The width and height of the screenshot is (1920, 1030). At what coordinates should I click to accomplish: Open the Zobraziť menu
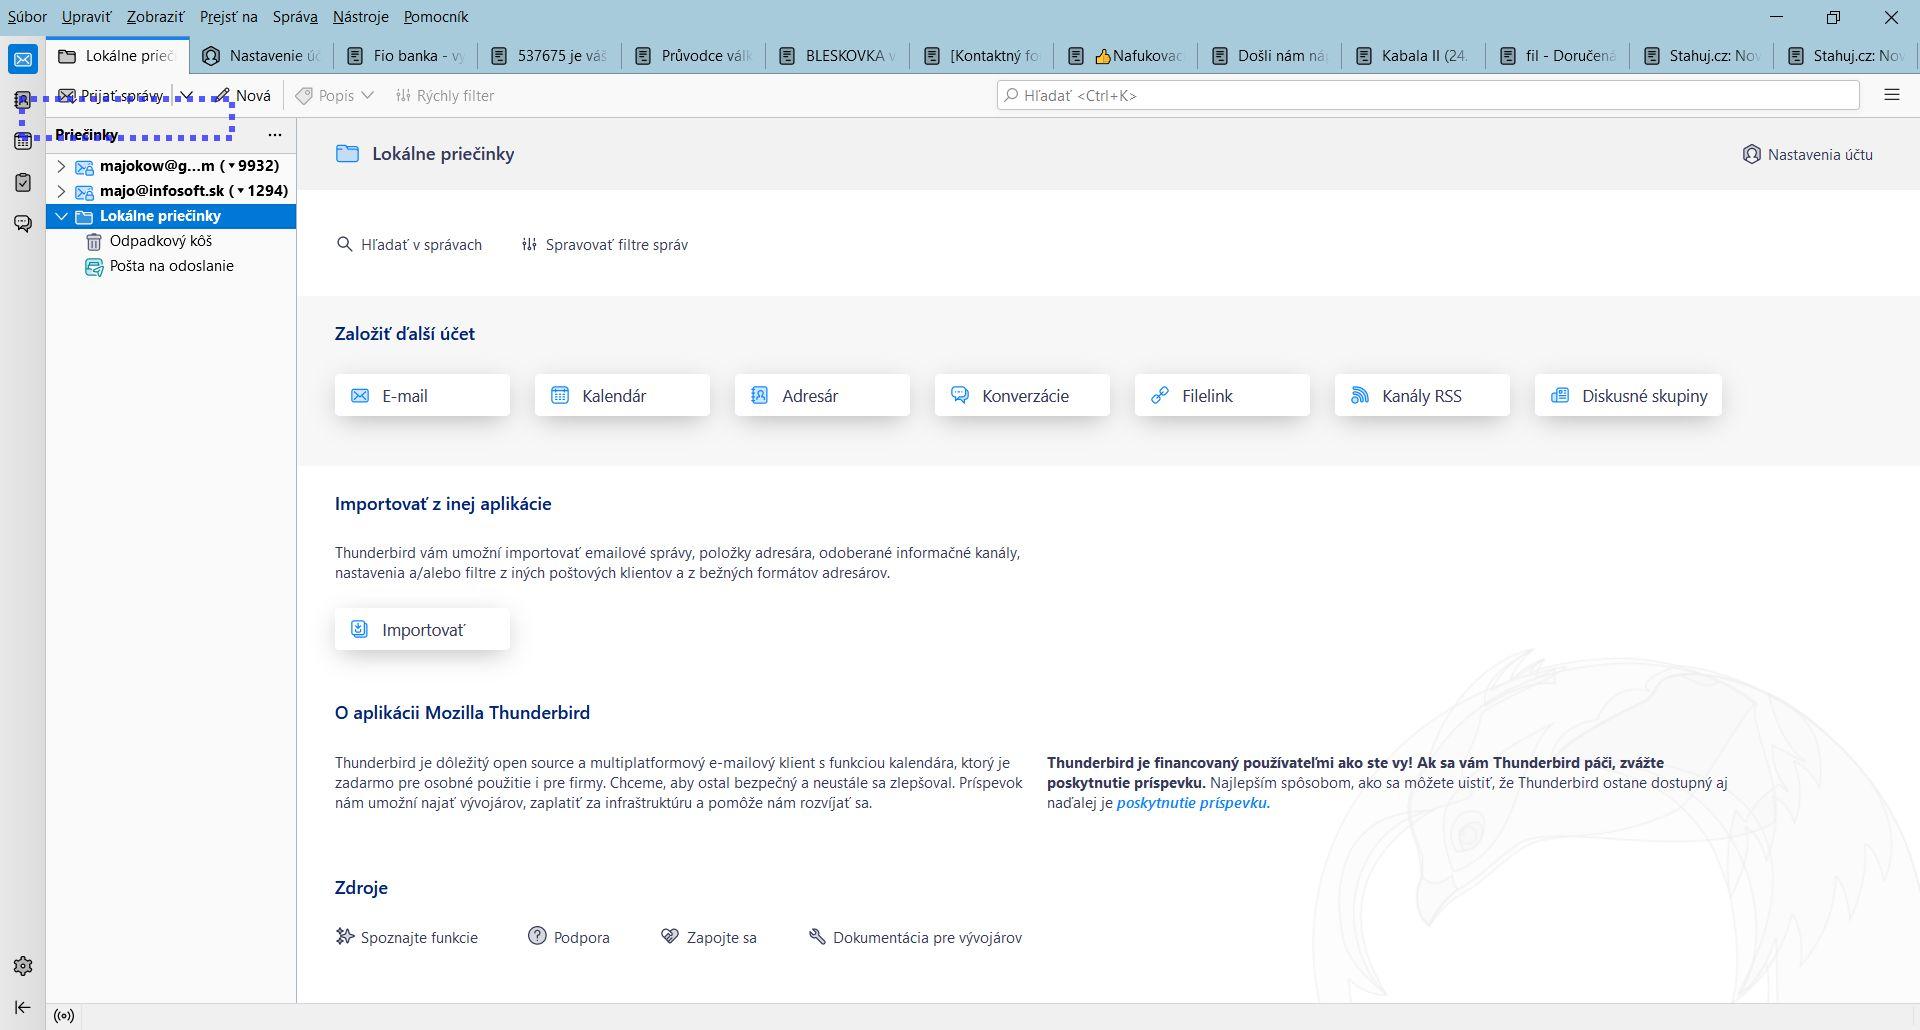[155, 17]
